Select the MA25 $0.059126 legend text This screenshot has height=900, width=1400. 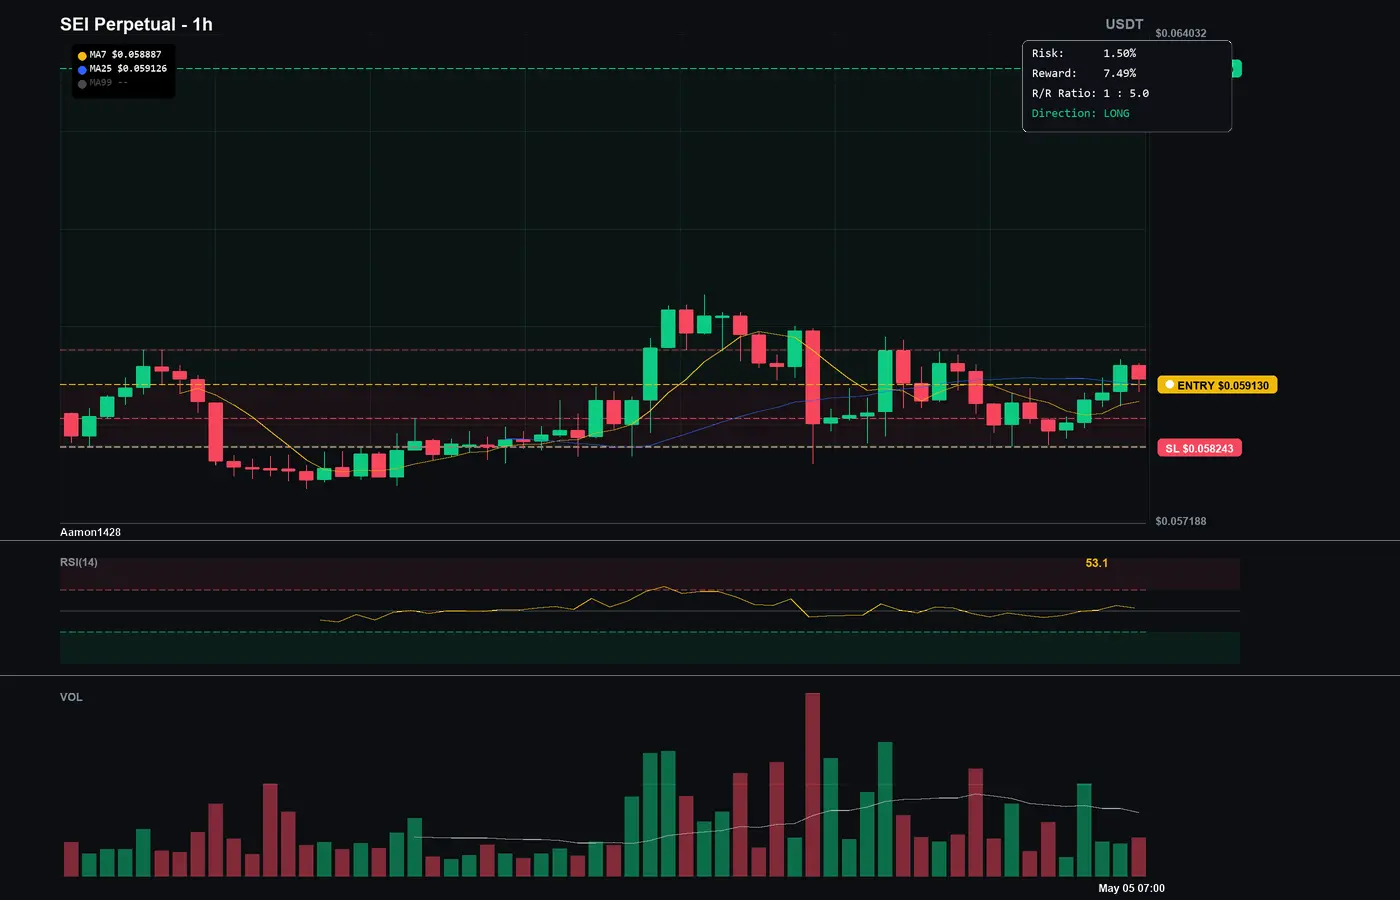pos(128,69)
